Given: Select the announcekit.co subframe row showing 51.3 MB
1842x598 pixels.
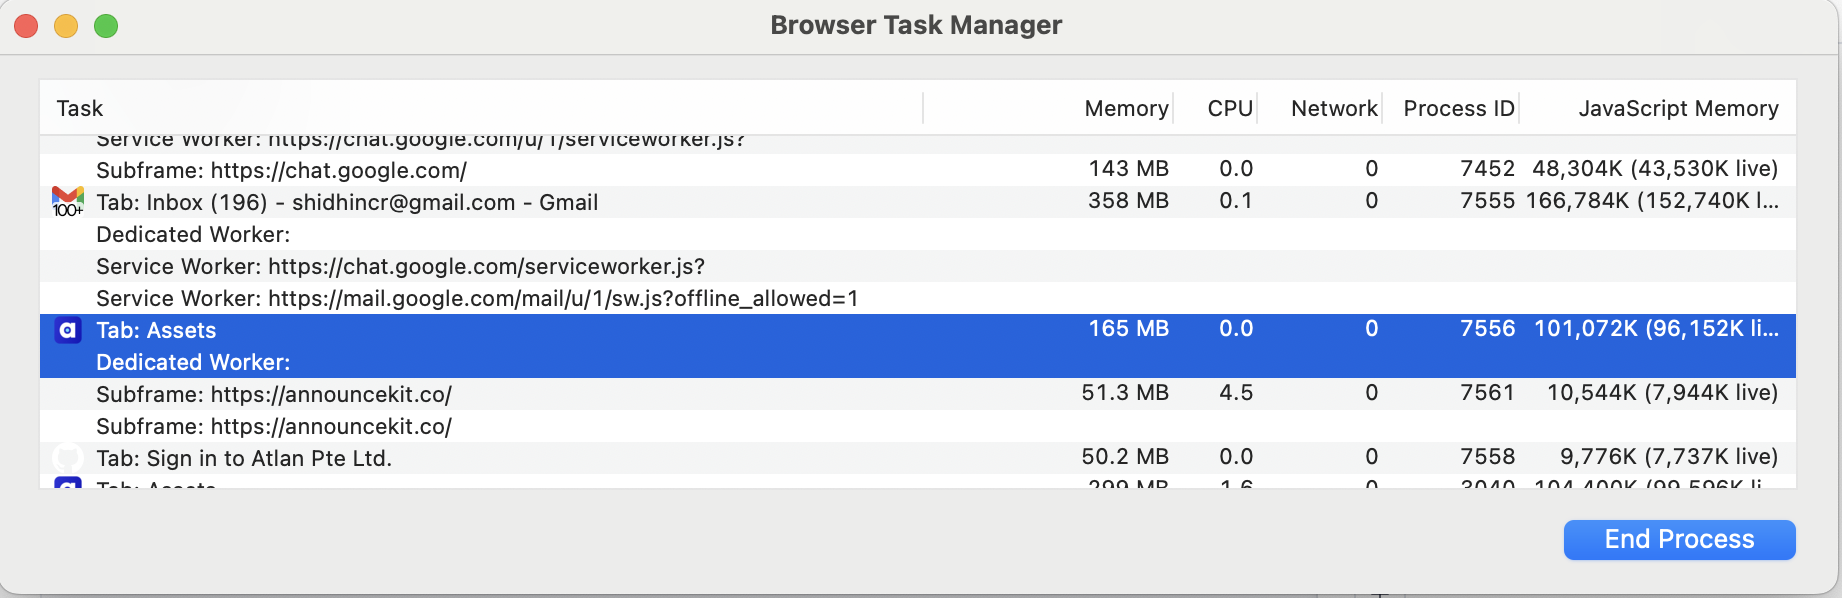Looking at the screenshot, I should tap(918, 394).
